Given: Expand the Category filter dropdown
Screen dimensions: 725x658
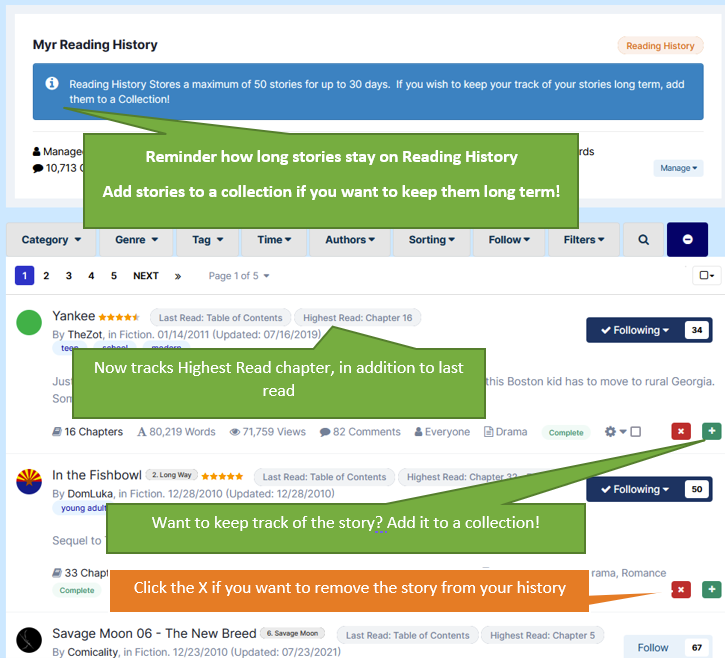Looking at the screenshot, I should coord(51,240).
